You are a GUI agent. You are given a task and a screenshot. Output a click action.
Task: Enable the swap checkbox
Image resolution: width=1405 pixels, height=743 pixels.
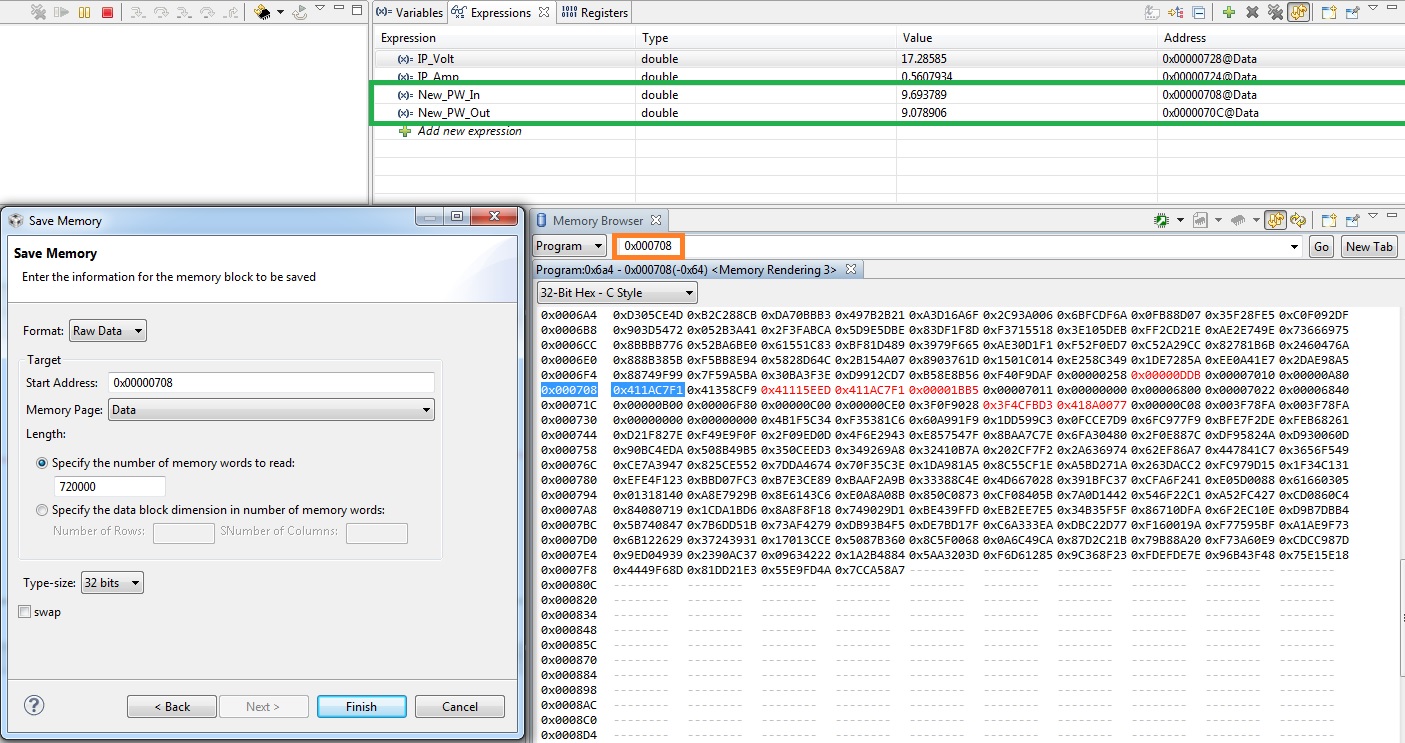24,612
